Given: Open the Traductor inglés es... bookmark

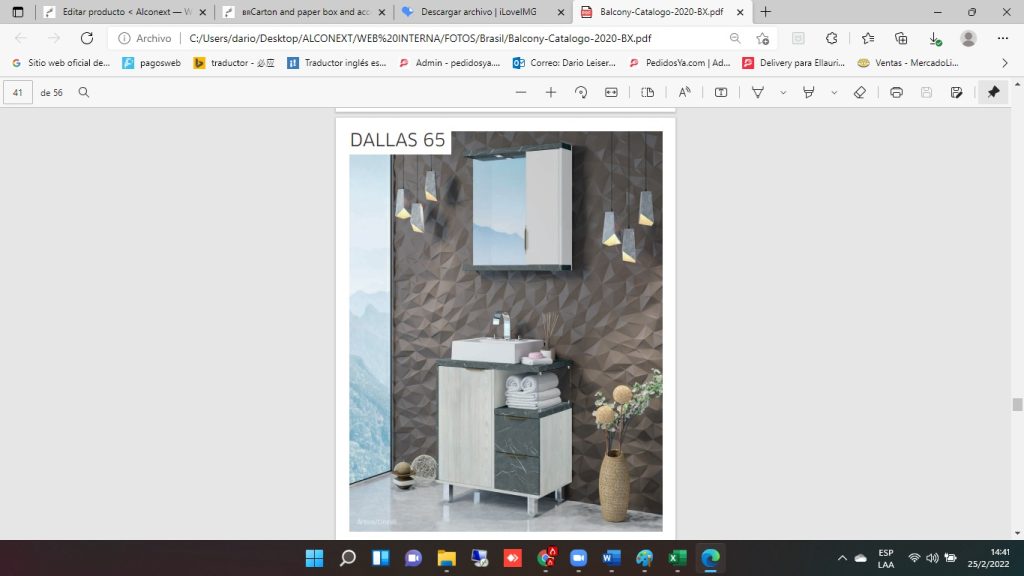Looking at the screenshot, I should coord(337,63).
